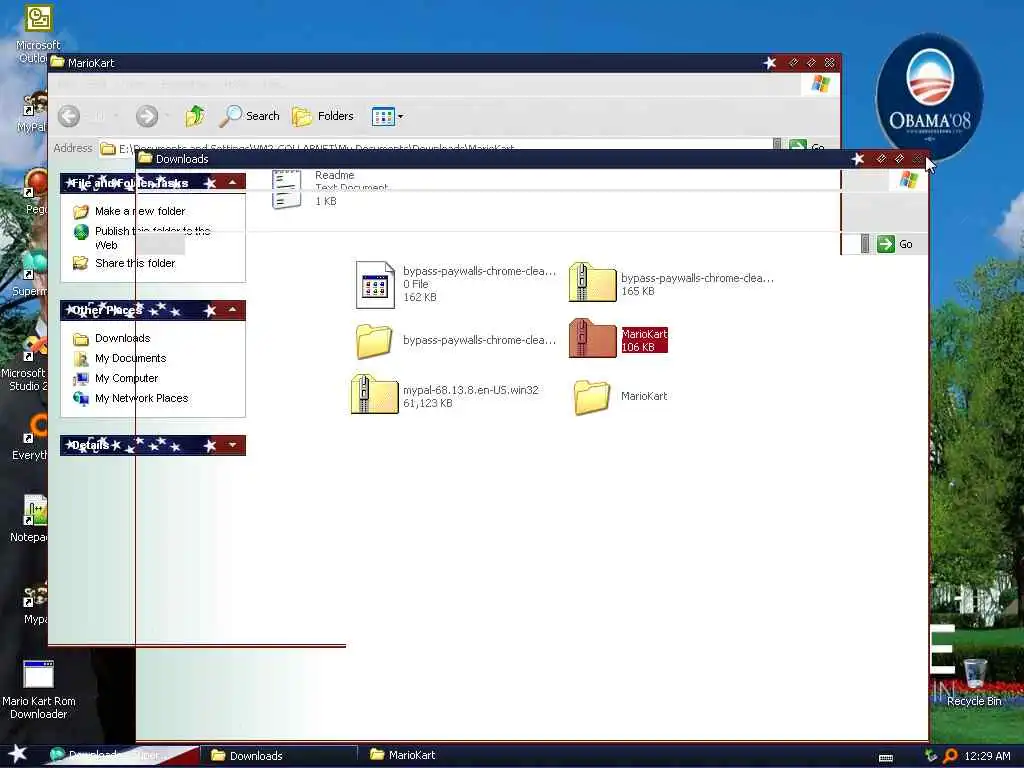Click the orange magnifier tray icon
This screenshot has height=768, width=1024.
950,756
